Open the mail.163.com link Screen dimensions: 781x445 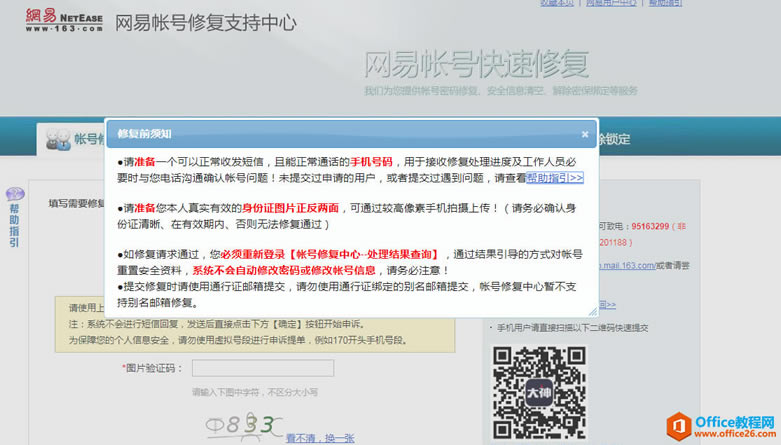click(x=627, y=266)
